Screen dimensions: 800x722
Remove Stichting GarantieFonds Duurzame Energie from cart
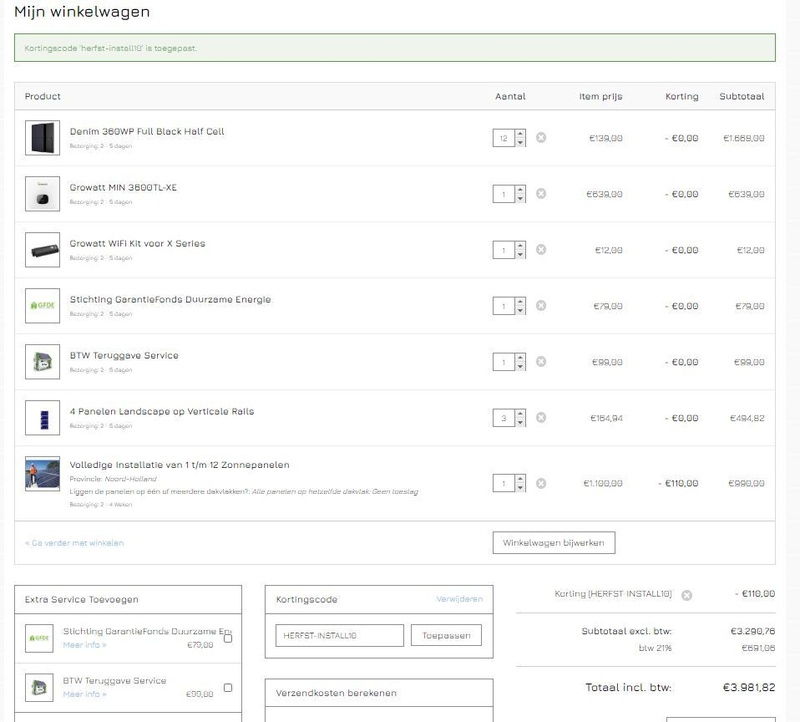coord(541,305)
